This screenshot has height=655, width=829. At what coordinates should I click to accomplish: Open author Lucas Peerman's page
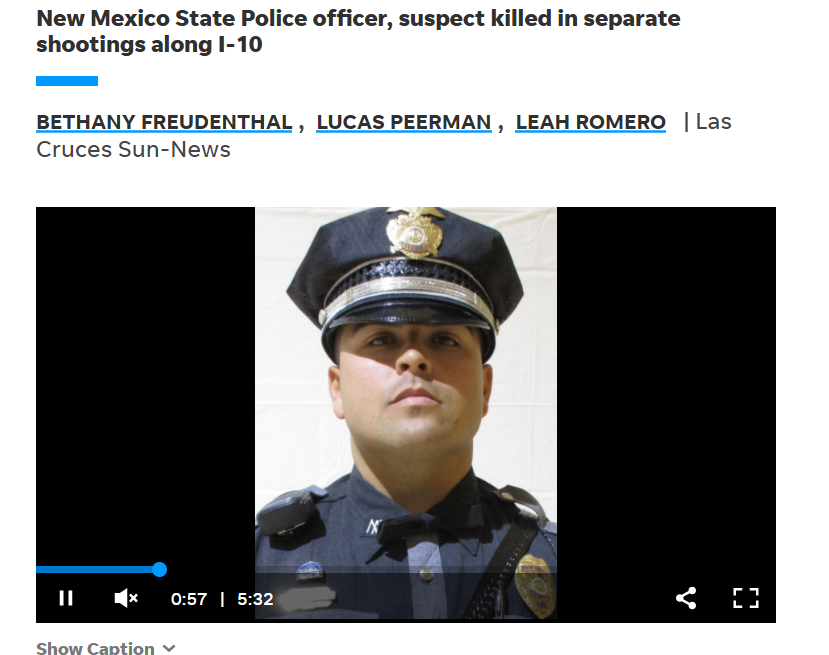[x=404, y=122]
